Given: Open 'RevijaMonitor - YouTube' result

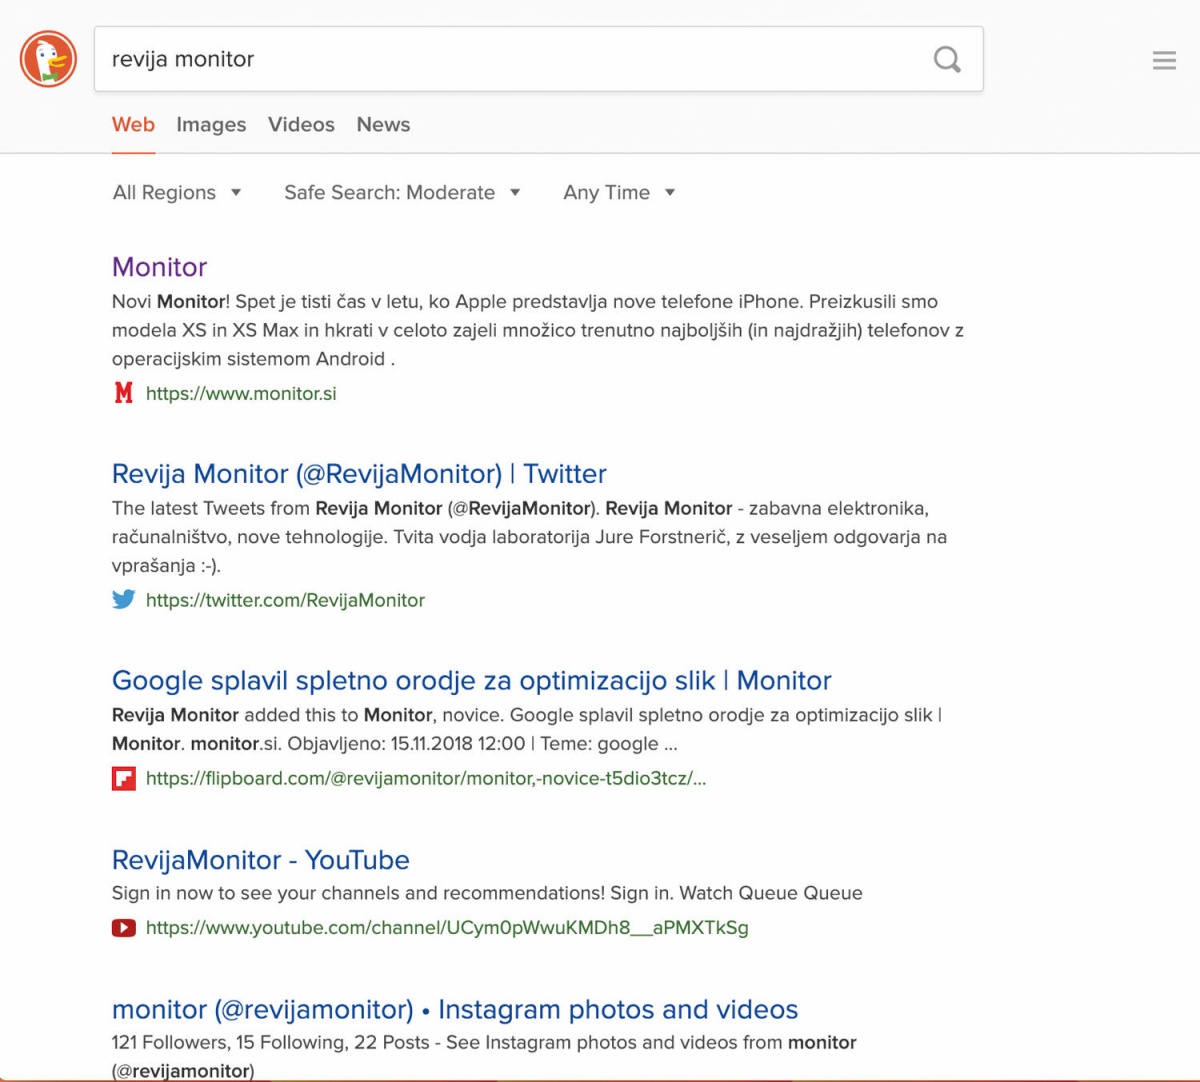Looking at the screenshot, I should 261,860.
